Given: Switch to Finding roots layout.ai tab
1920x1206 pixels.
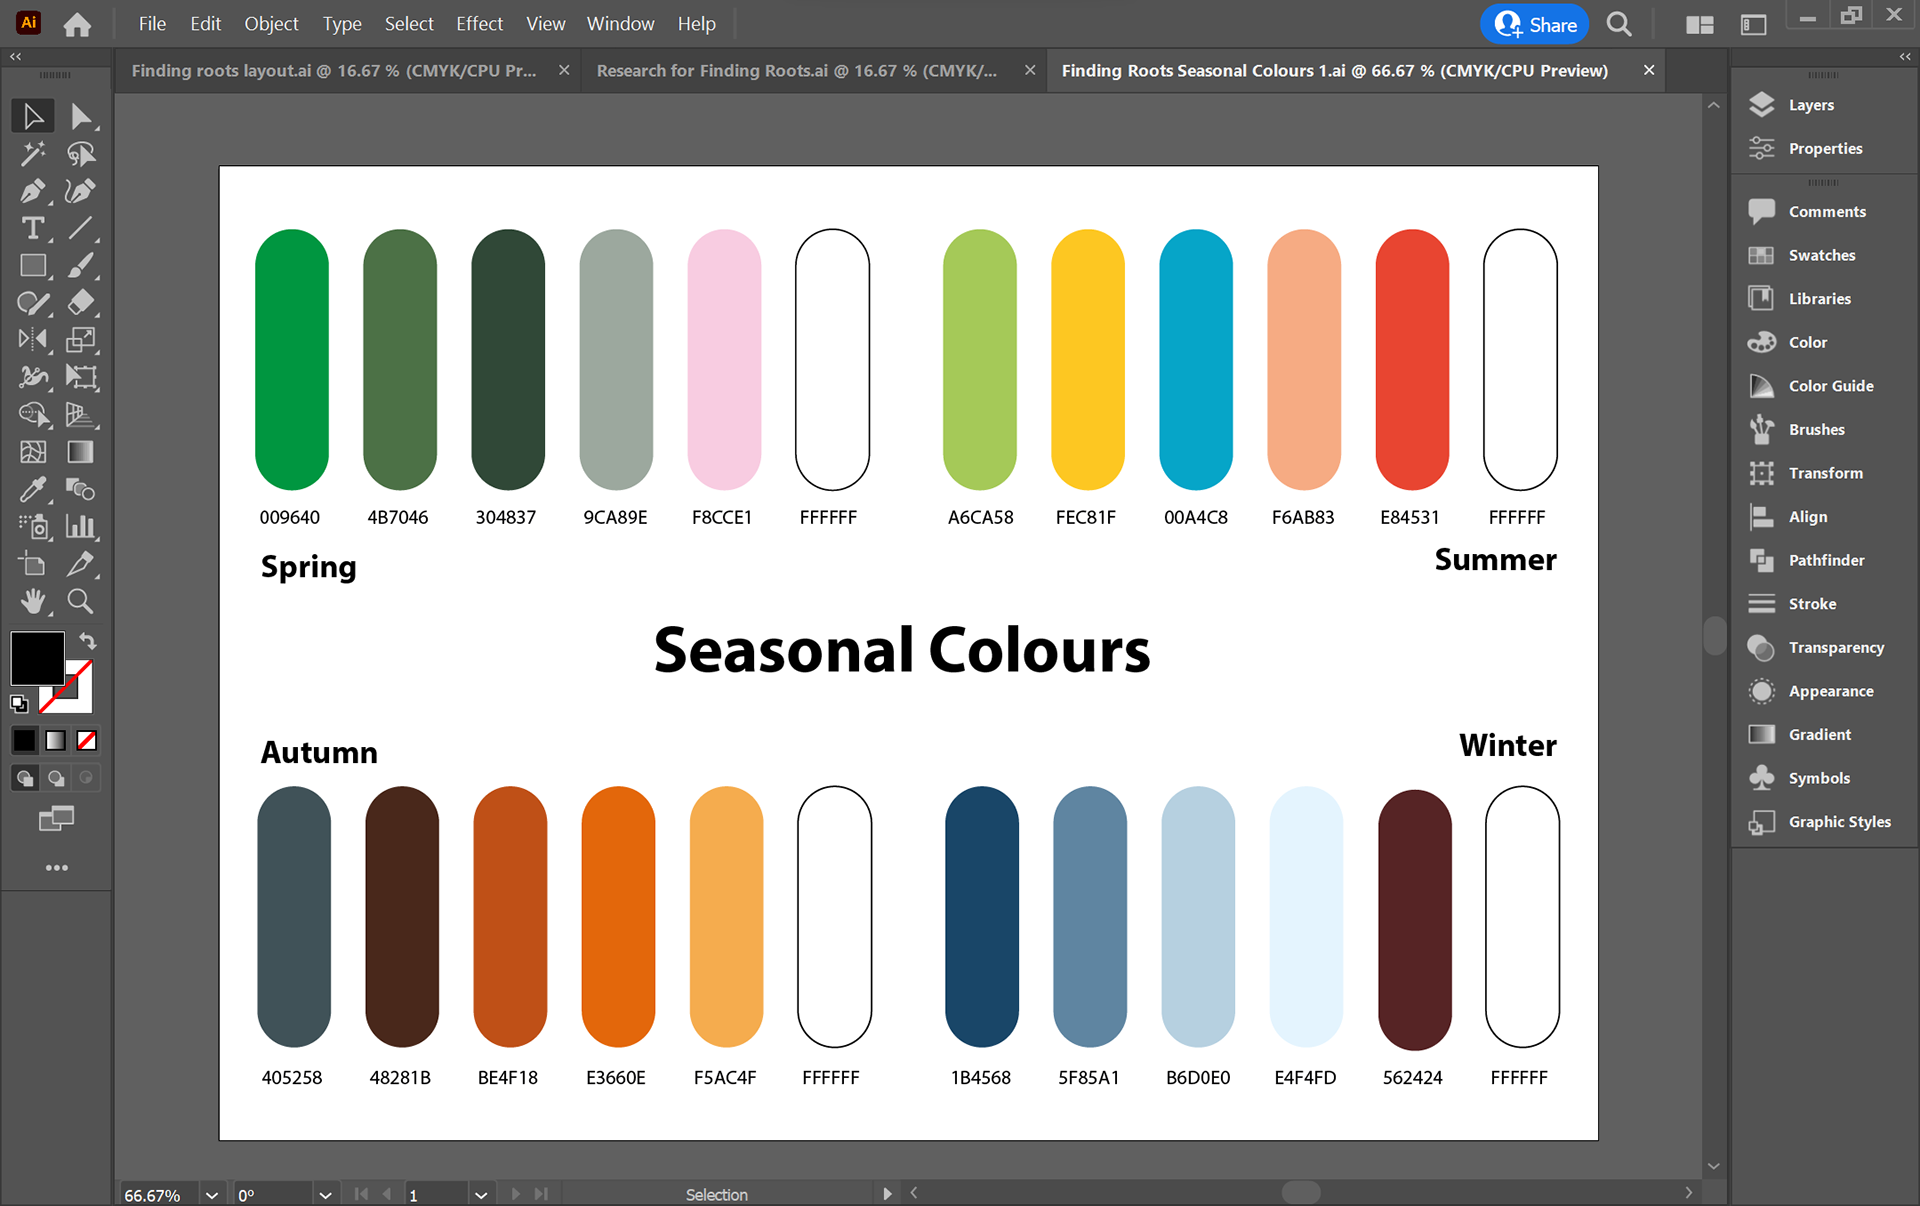Looking at the screenshot, I should pos(334,70).
